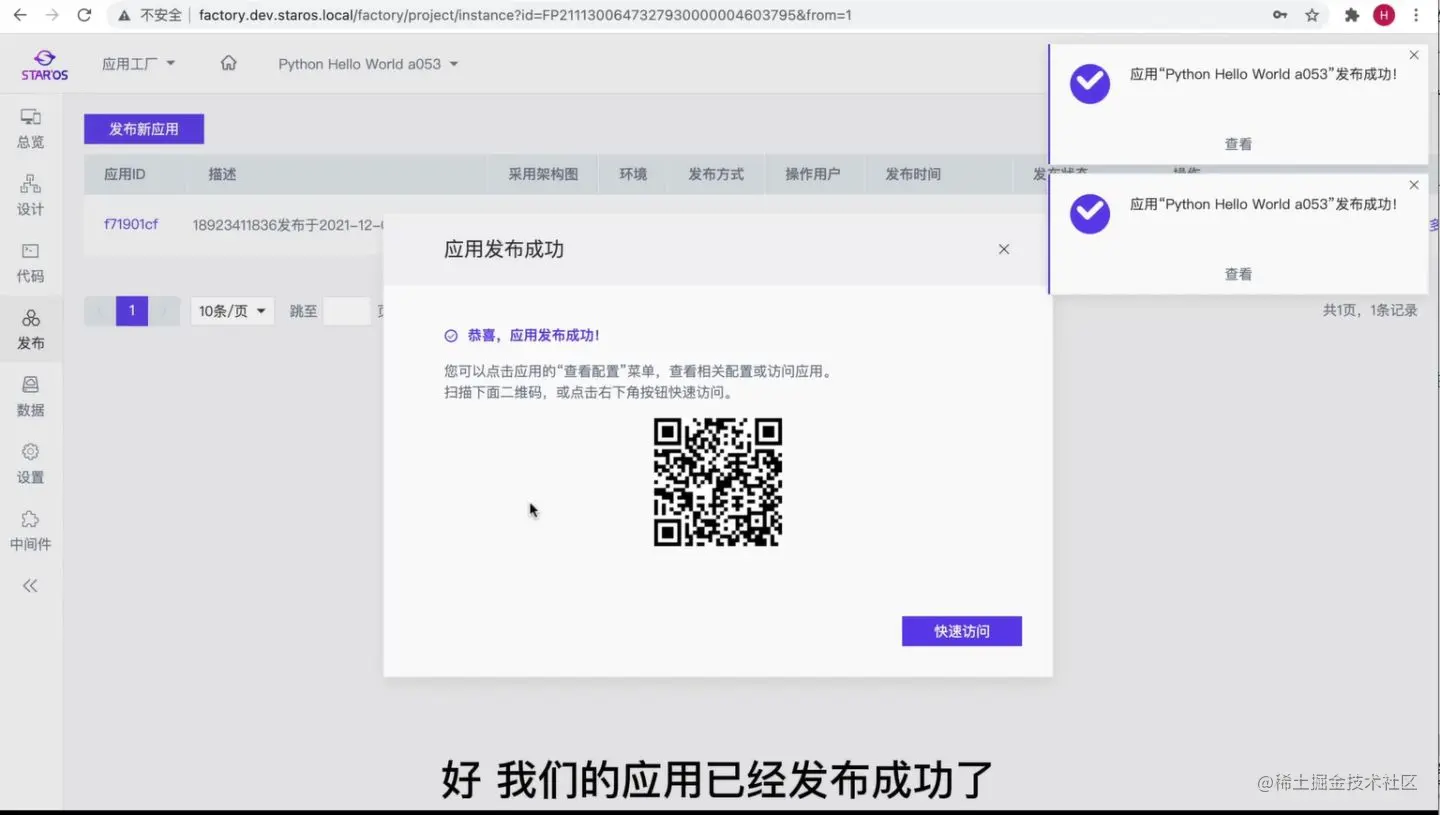This screenshot has height=815, width=1440.
Task: Open 代码 code in the sidebar
Action: click(31, 262)
